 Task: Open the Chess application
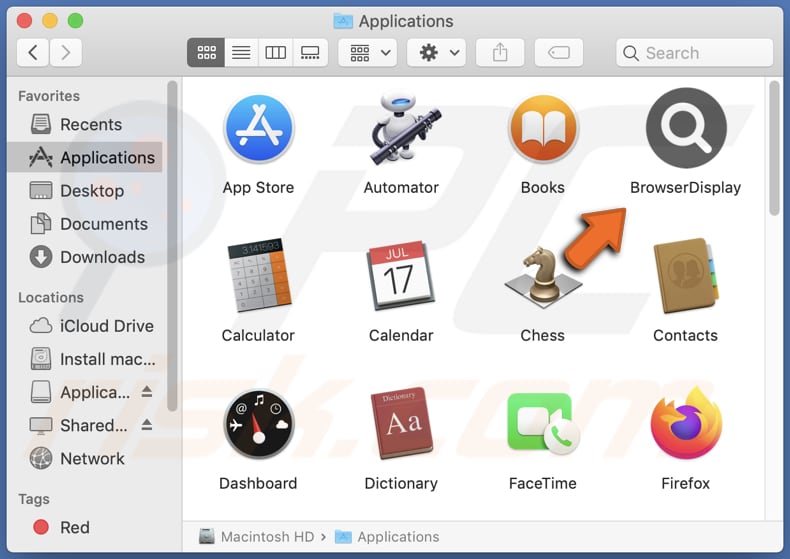[543, 277]
